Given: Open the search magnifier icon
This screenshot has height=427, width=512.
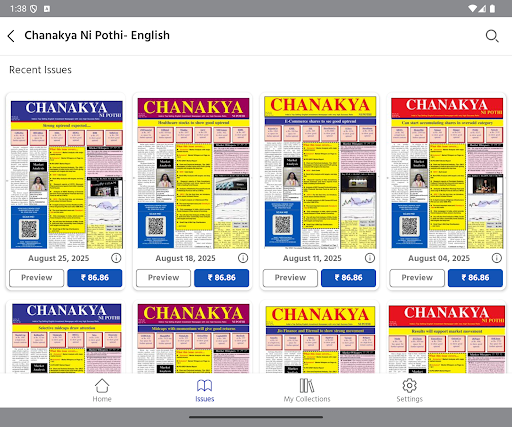Looking at the screenshot, I should pos(492,36).
